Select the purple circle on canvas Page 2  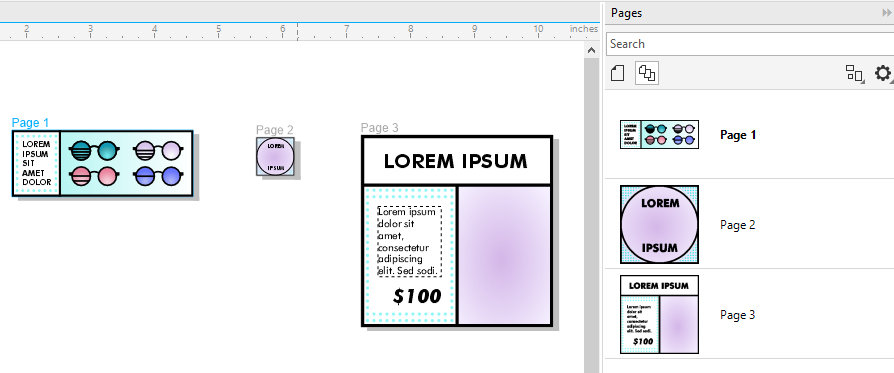(275, 156)
